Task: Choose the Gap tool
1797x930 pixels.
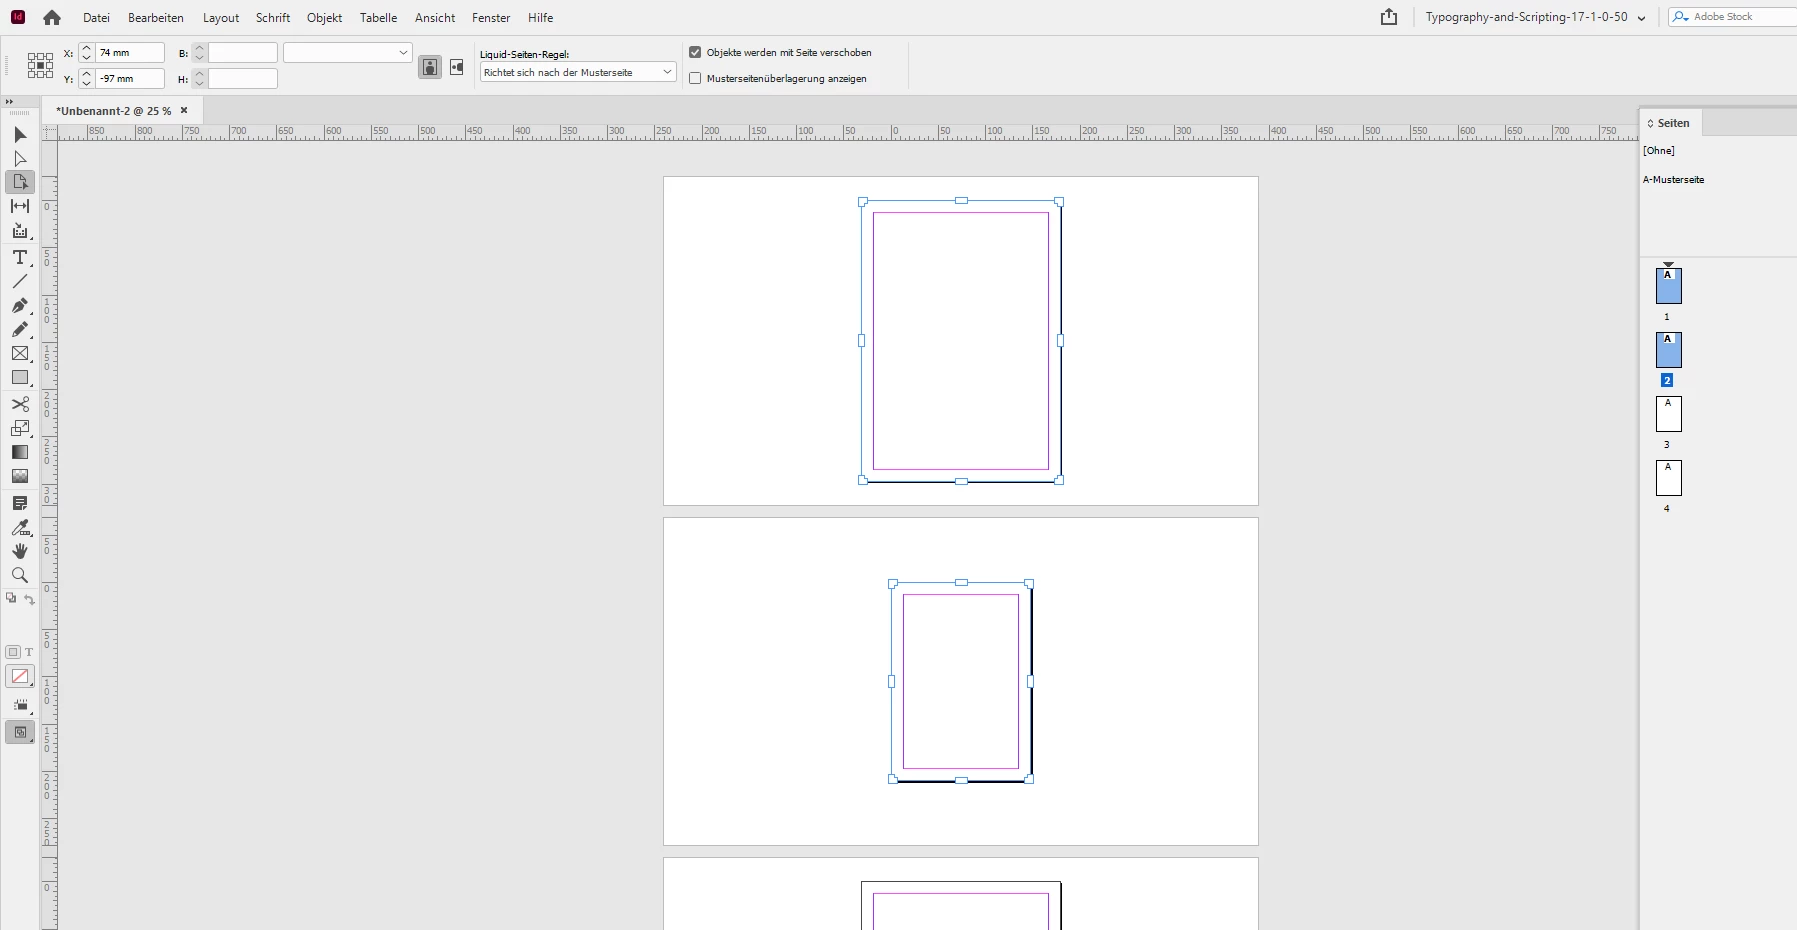Action: coord(20,206)
